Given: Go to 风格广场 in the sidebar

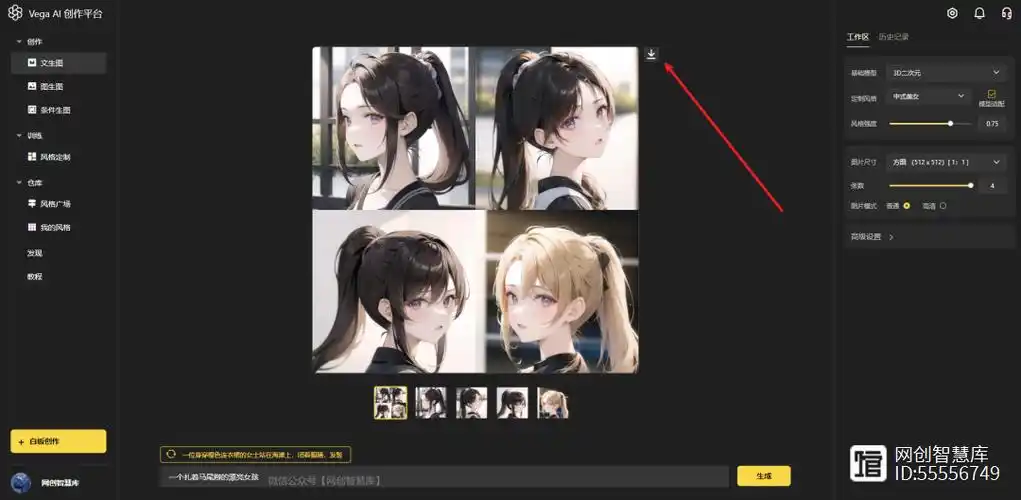Looking at the screenshot, I should (54, 204).
